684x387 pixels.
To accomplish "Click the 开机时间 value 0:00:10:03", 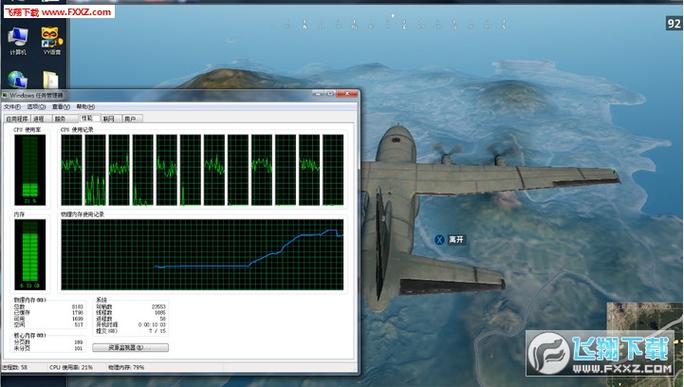I will [x=152, y=325].
